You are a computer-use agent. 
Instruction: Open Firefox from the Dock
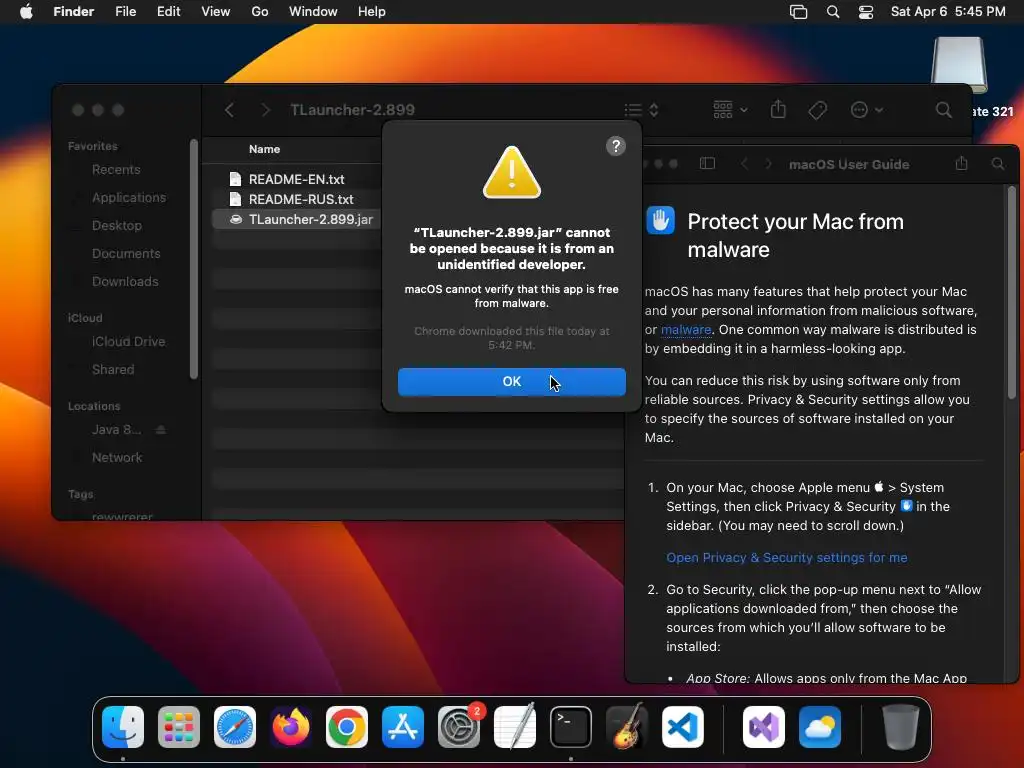[x=291, y=727]
